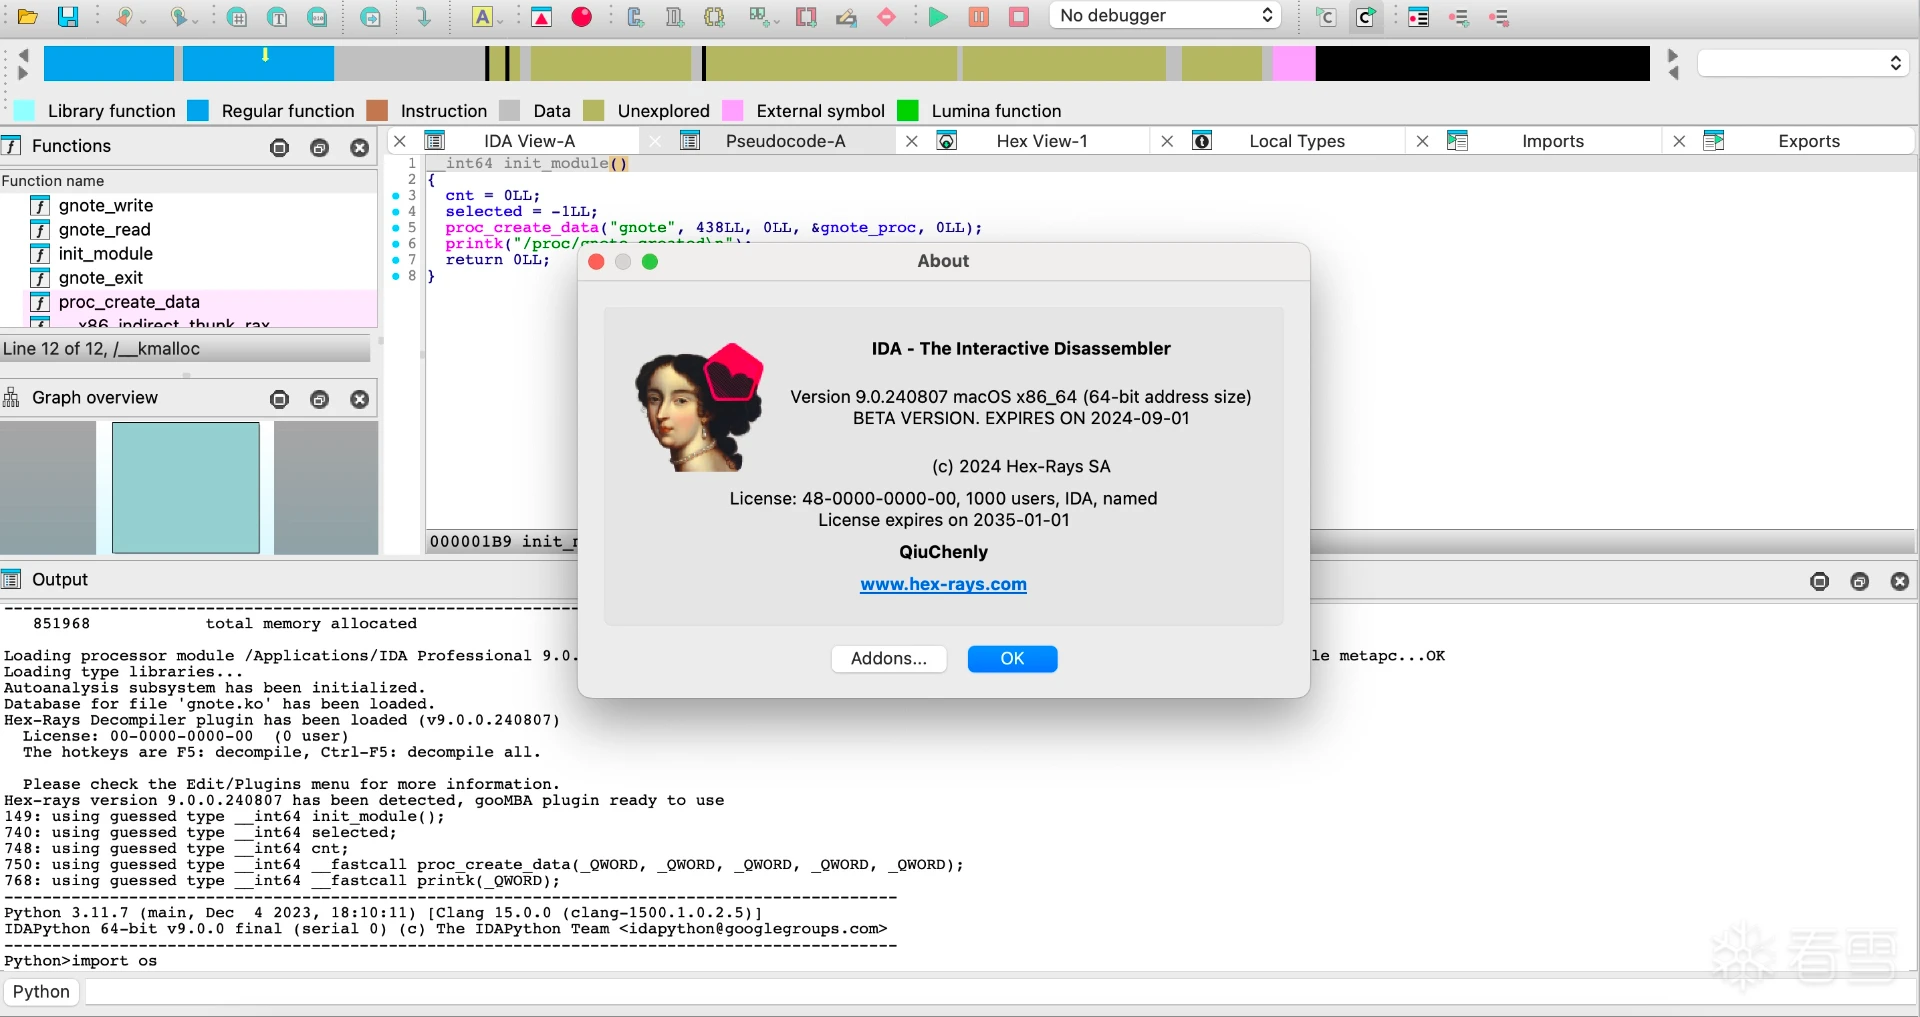Open the hex dump view toolbar icon
The height and width of the screenshot is (1017, 1920).
[x=237, y=17]
